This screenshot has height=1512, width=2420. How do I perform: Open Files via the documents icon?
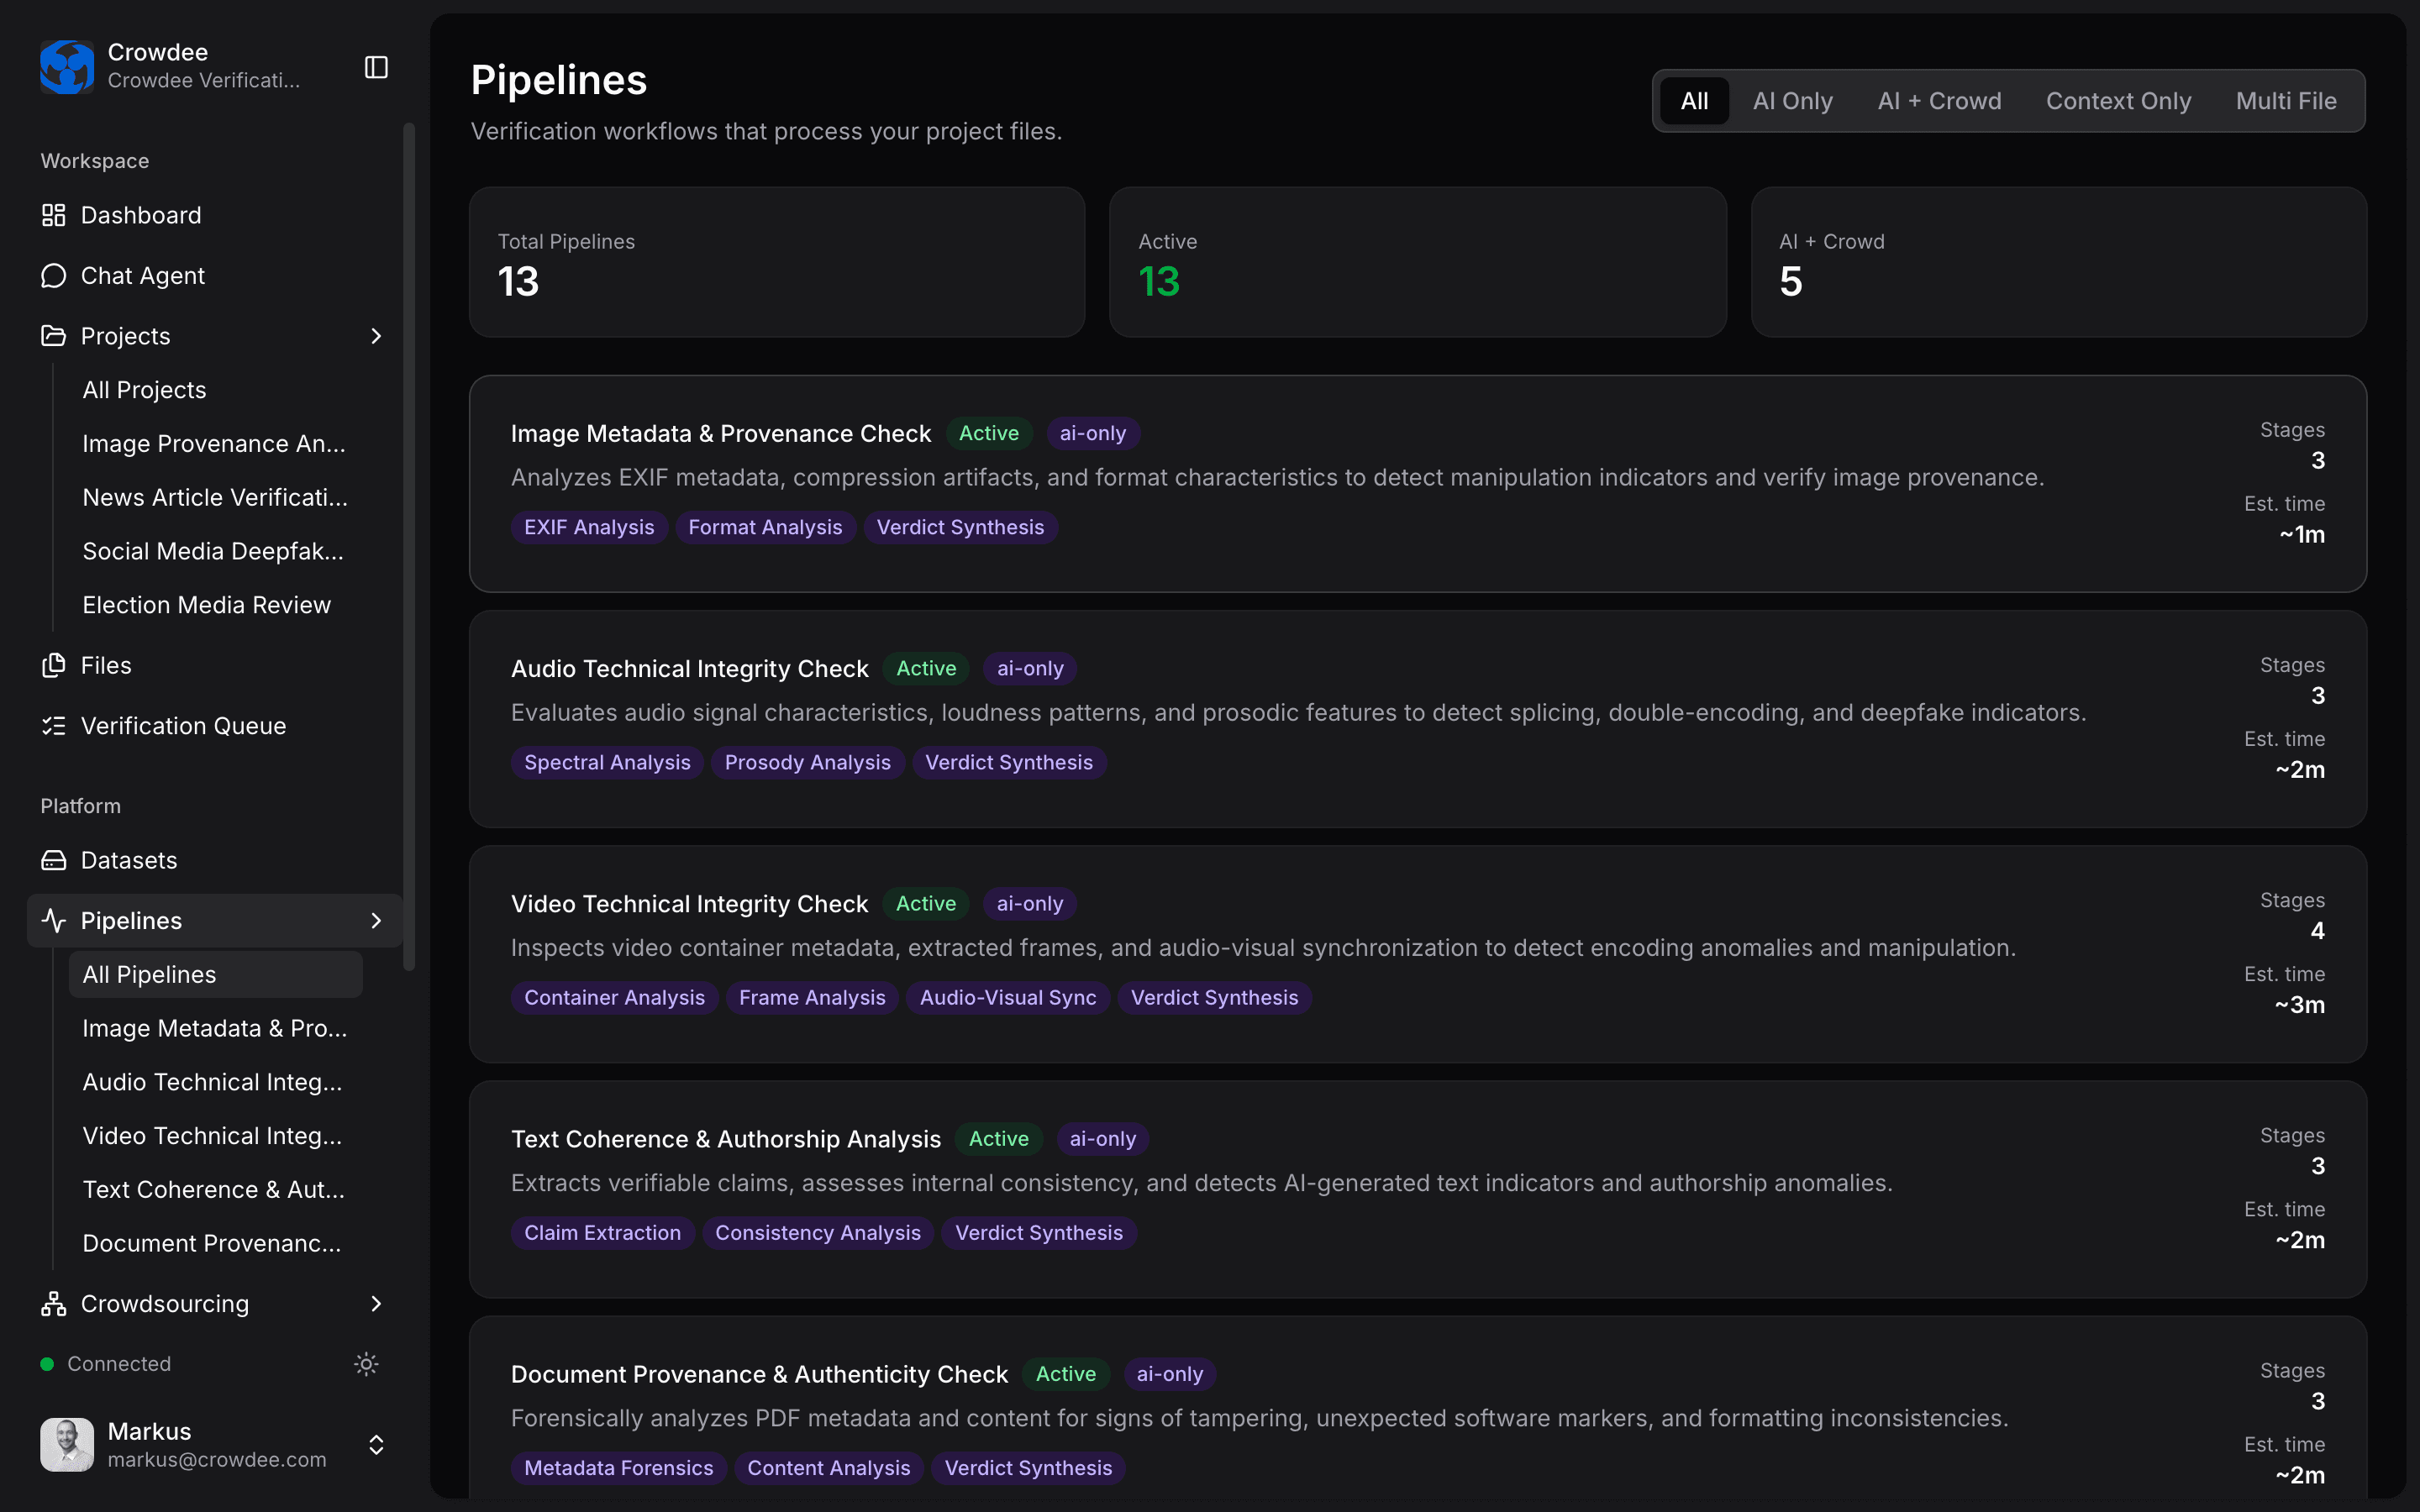(54, 666)
